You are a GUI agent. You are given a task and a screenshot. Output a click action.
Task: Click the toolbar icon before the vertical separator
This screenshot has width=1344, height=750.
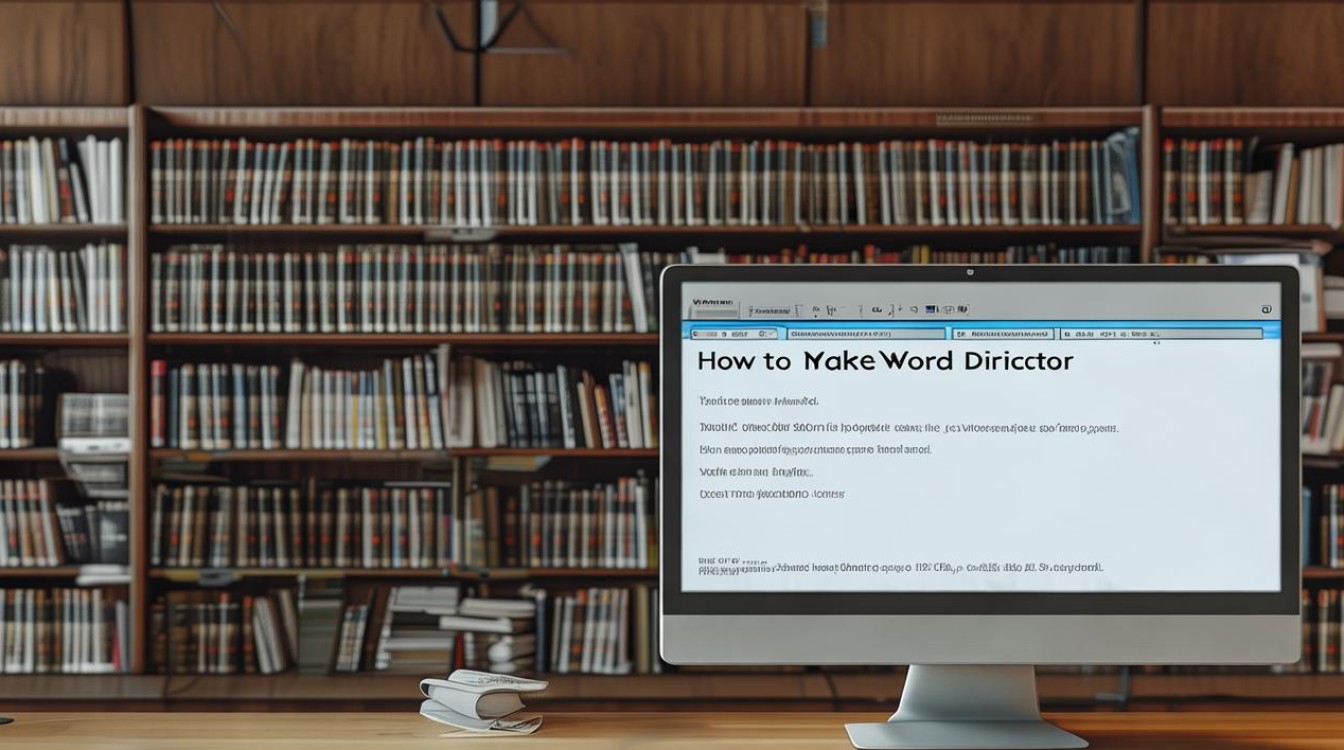pos(876,310)
